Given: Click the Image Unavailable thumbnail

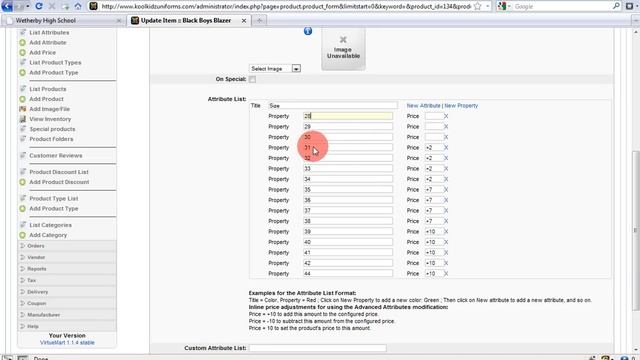Looking at the screenshot, I should coord(343,49).
